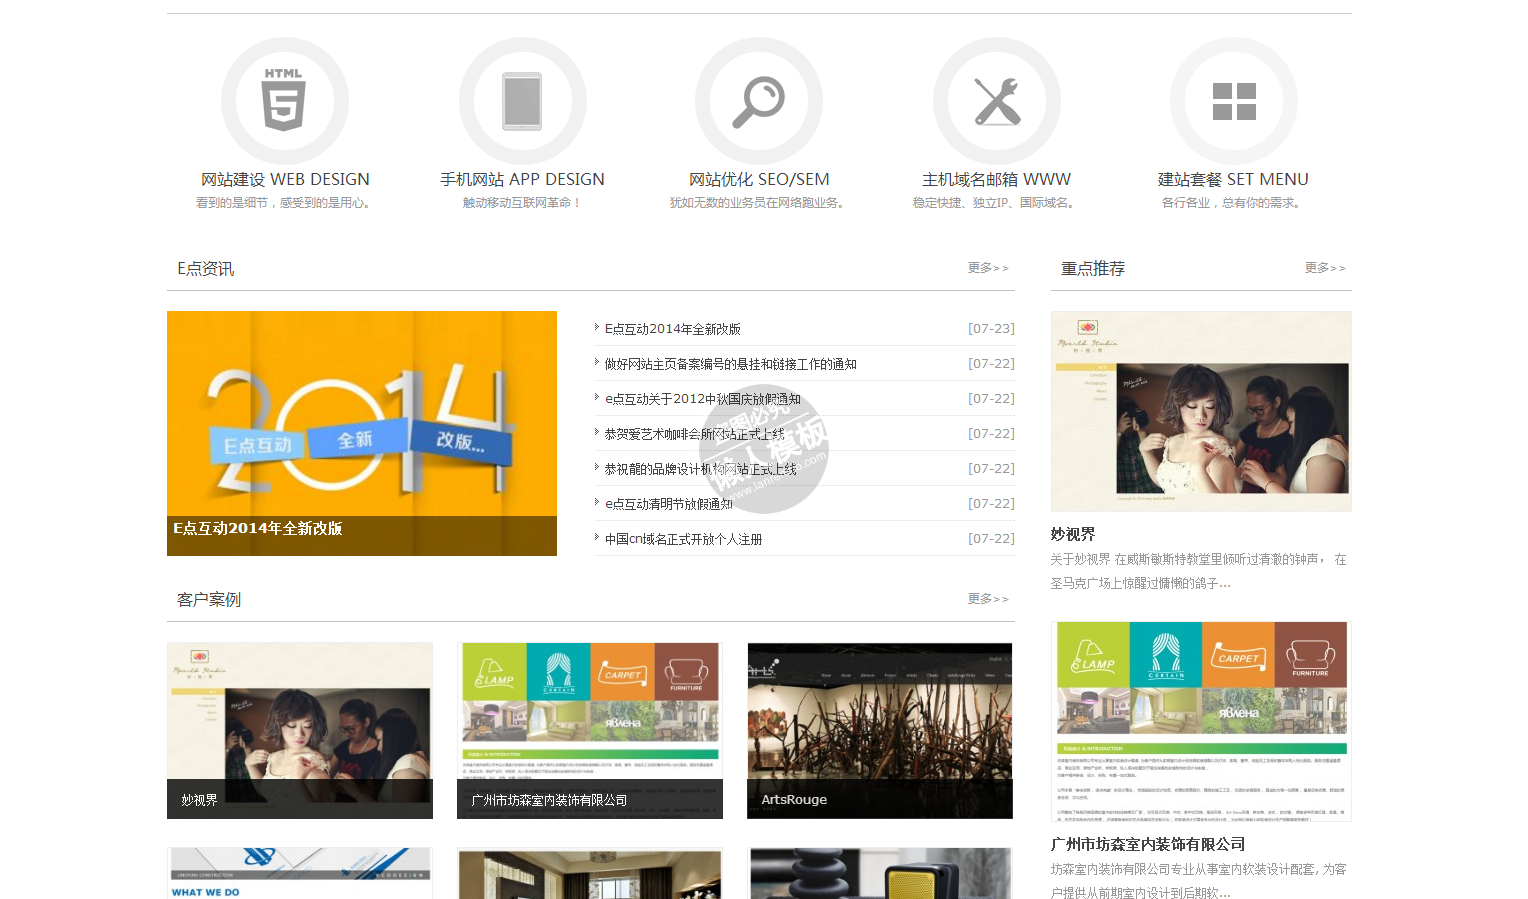Open the ArtsRouge case thumbnail
This screenshot has width=1528, height=899.
point(879,730)
